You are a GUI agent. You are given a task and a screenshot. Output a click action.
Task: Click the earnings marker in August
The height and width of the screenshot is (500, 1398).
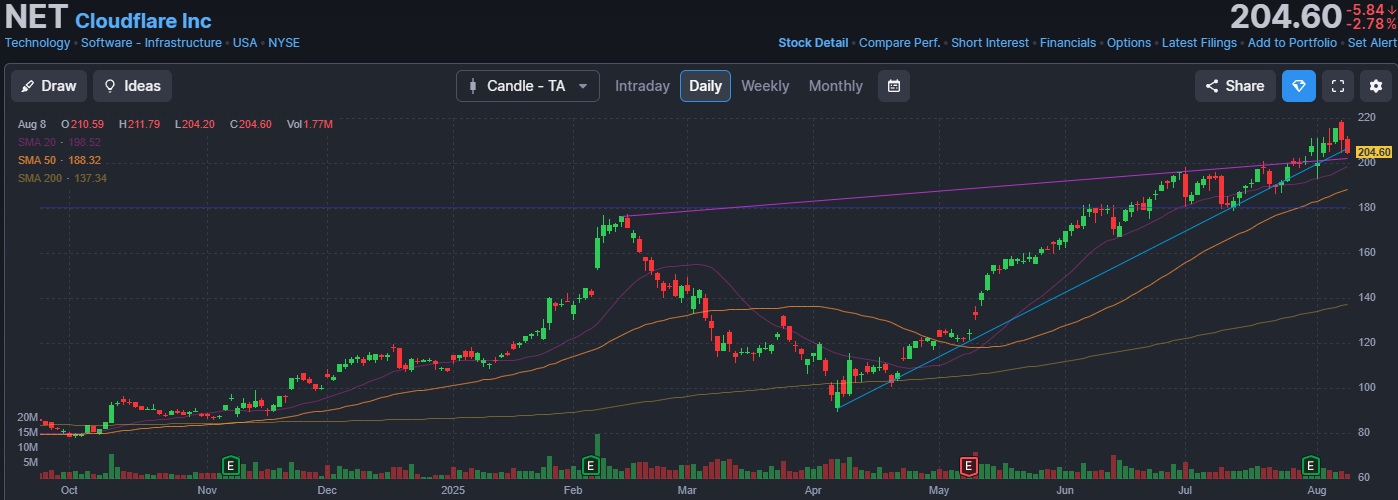tap(1311, 465)
